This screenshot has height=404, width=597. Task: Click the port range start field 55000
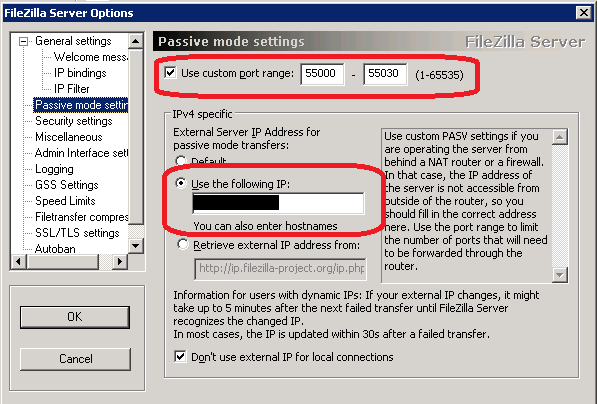pos(322,73)
